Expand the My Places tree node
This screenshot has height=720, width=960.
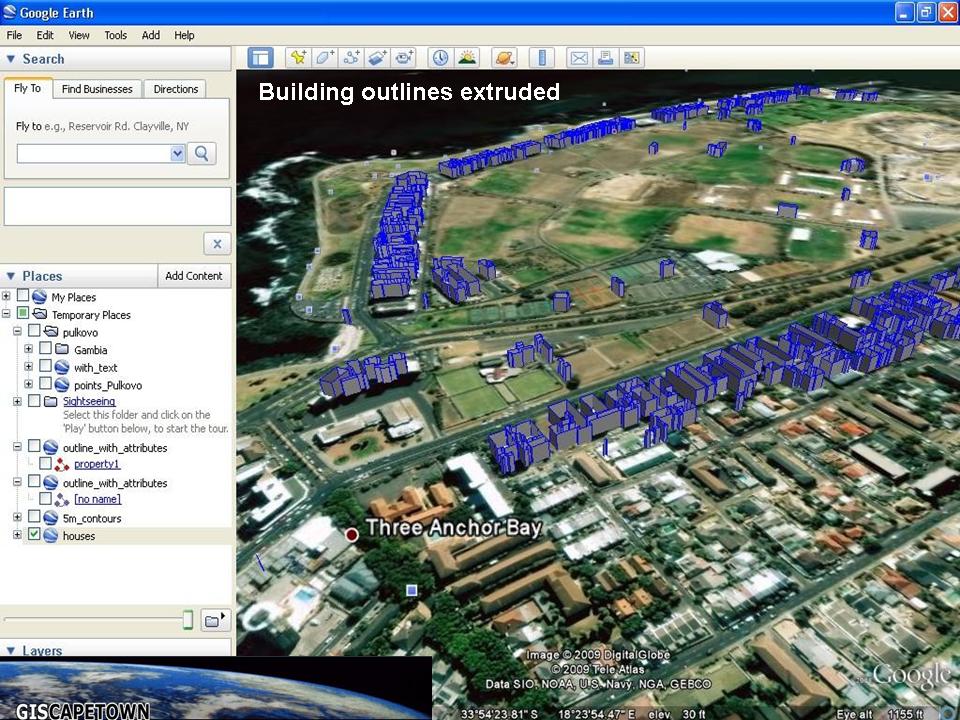pyautogui.click(x=6, y=296)
